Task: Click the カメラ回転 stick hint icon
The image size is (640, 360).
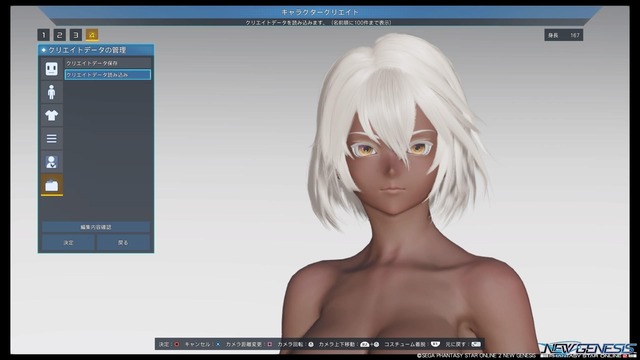Action: [311, 344]
